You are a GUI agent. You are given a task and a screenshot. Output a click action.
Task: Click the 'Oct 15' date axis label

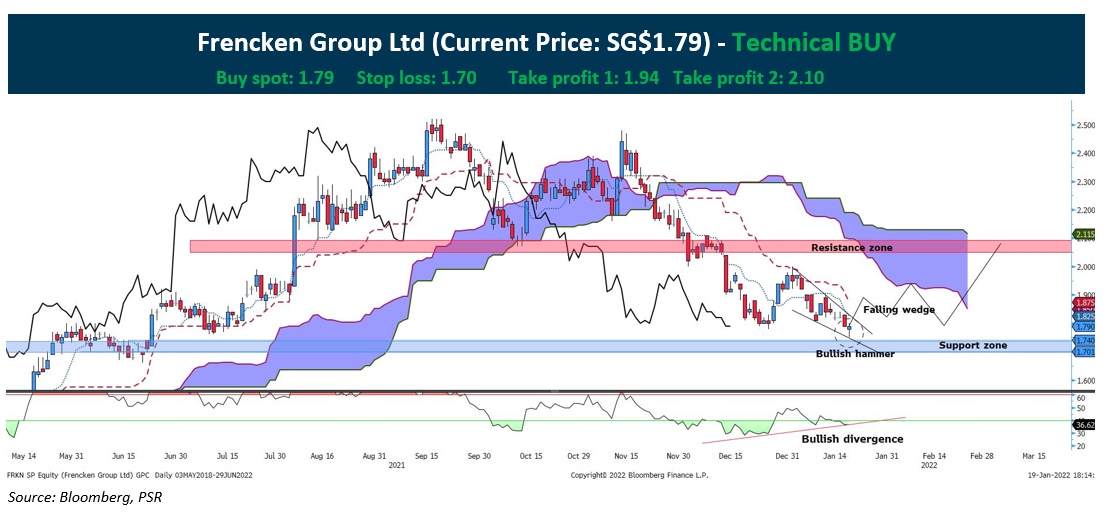point(531,456)
